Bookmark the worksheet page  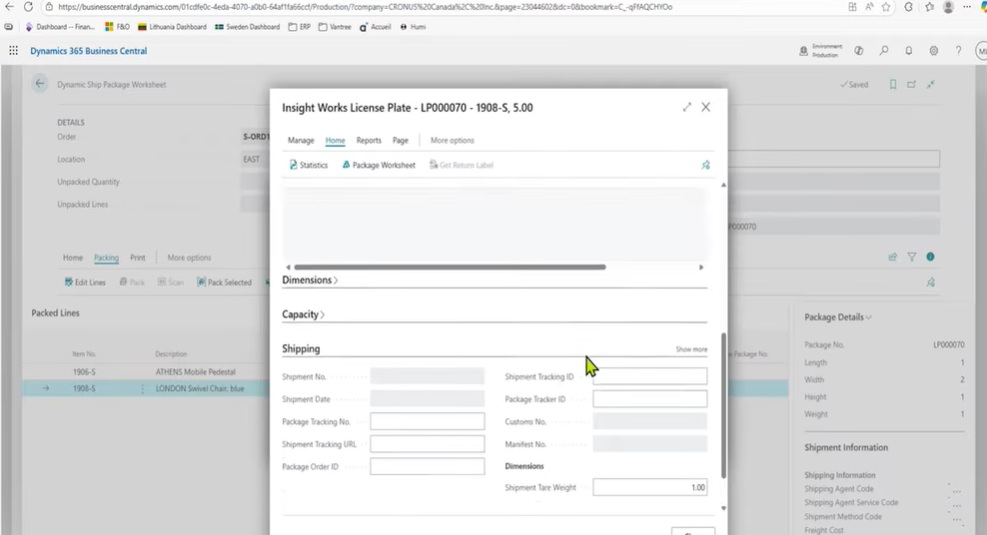point(893,84)
